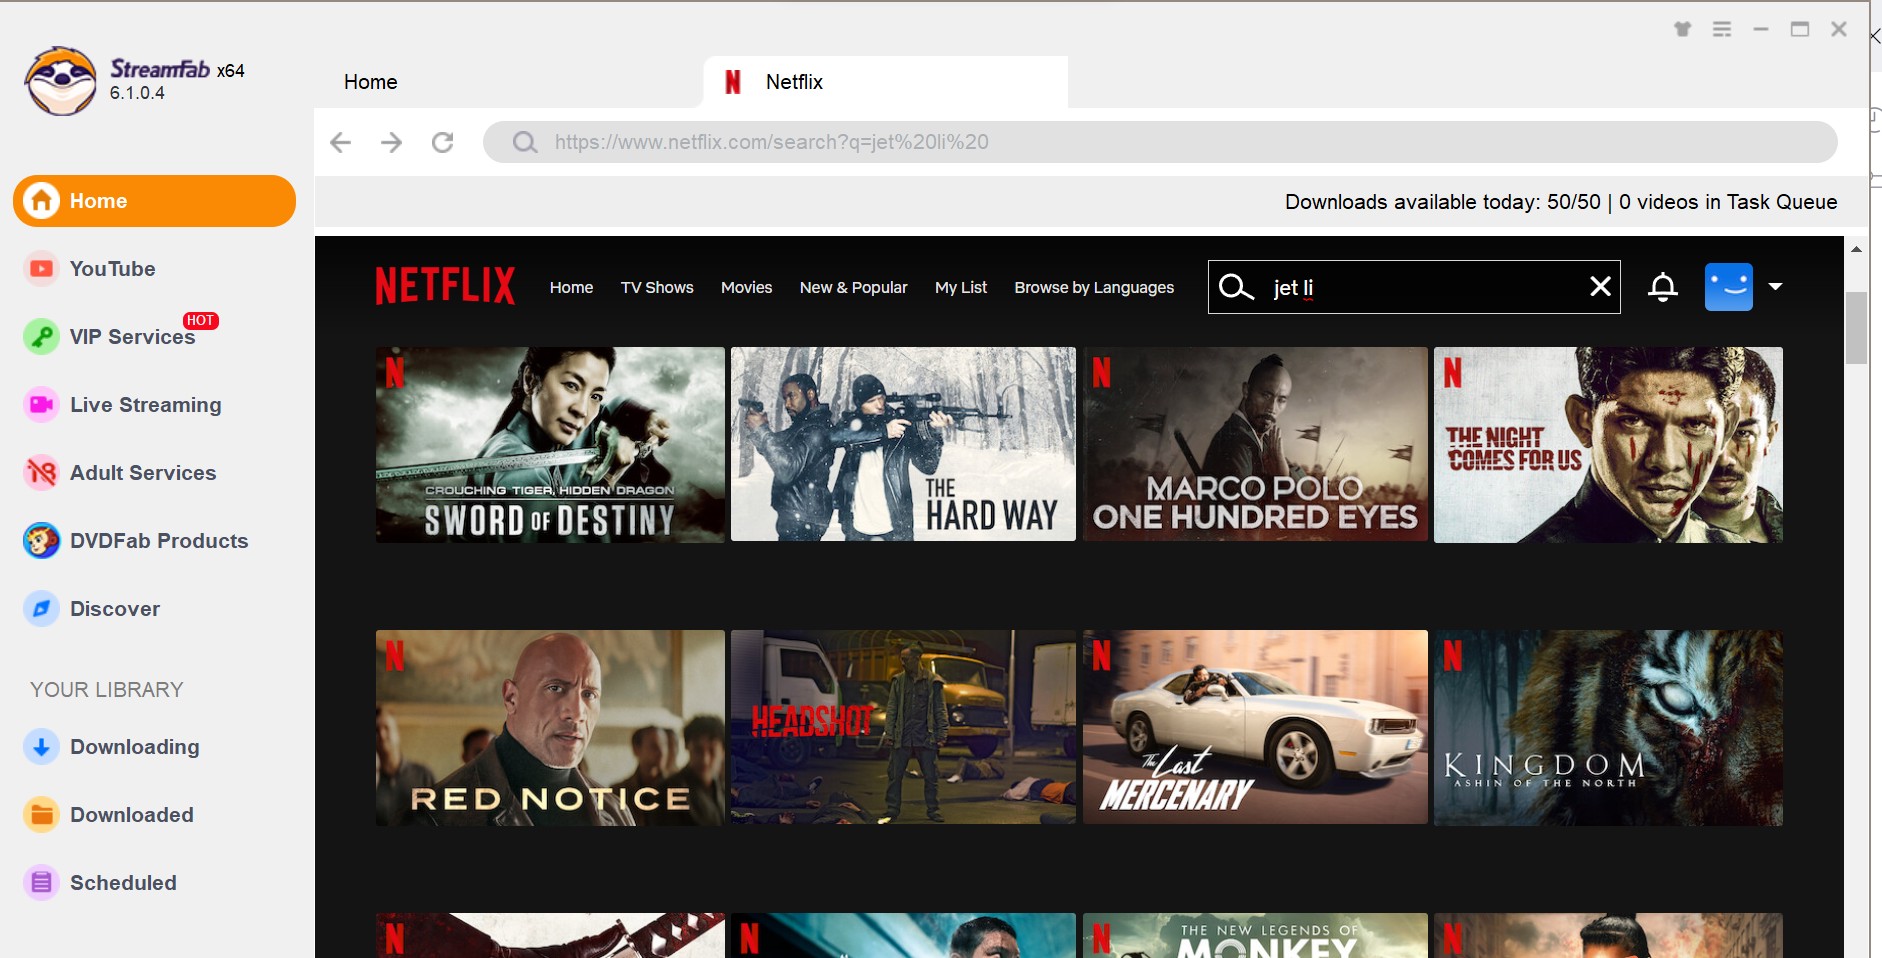Open Adult Services section
The width and height of the screenshot is (1882, 958).
click(142, 473)
